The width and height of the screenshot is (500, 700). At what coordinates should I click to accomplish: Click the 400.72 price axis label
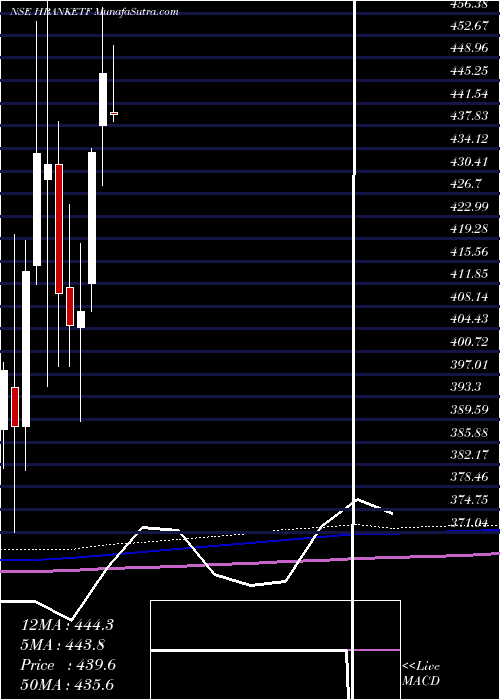pyautogui.click(x=469, y=342)
